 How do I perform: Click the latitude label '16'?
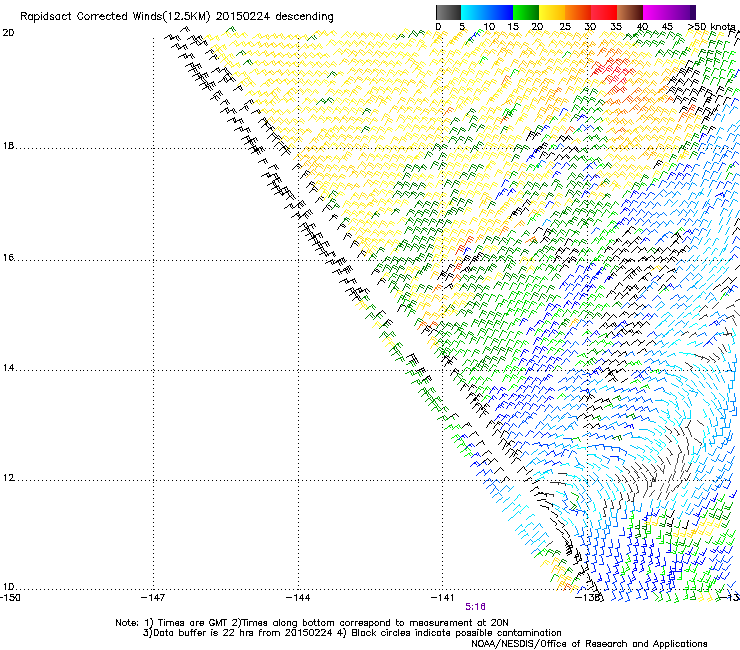click(x=8, y=258)
